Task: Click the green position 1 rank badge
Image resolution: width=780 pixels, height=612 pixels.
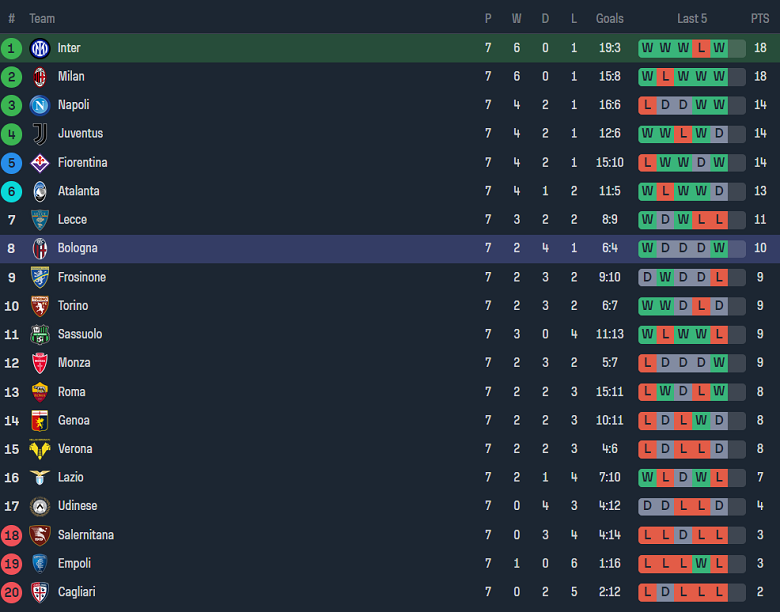Action: point(12,48)
